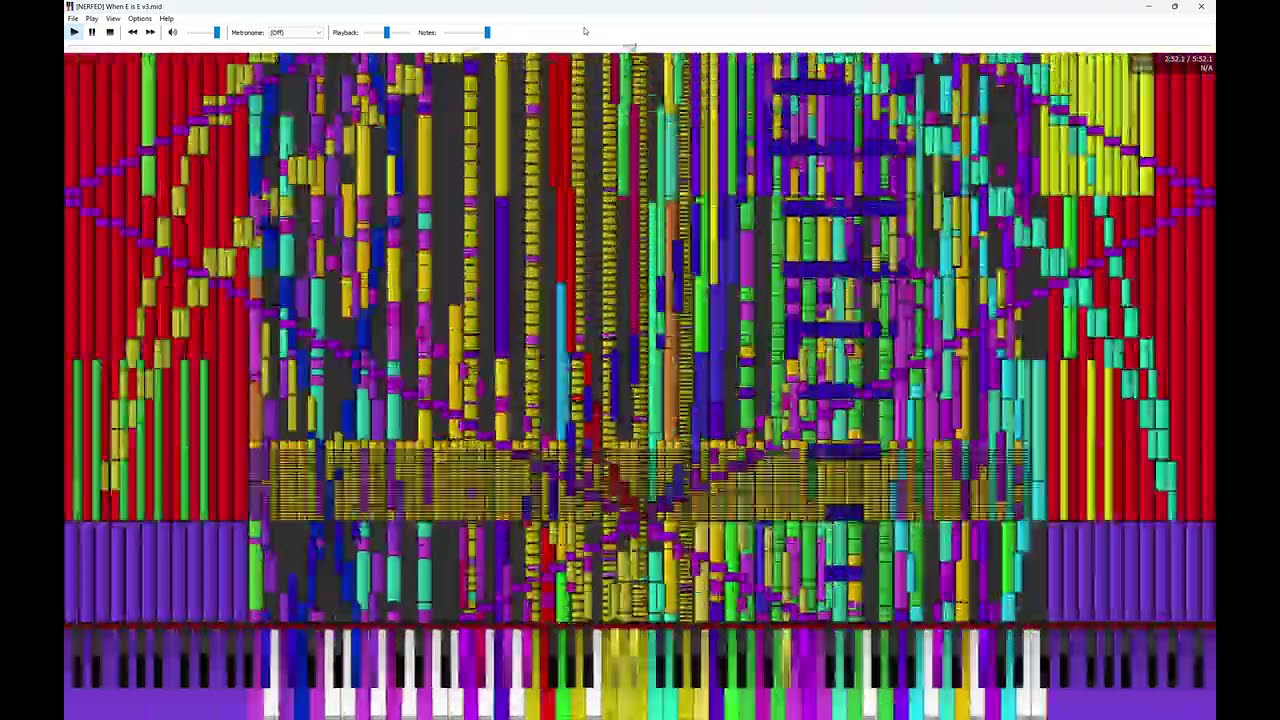The image size is (1280, 720).
Task: Open the Help menu
Action: (166, 19)
